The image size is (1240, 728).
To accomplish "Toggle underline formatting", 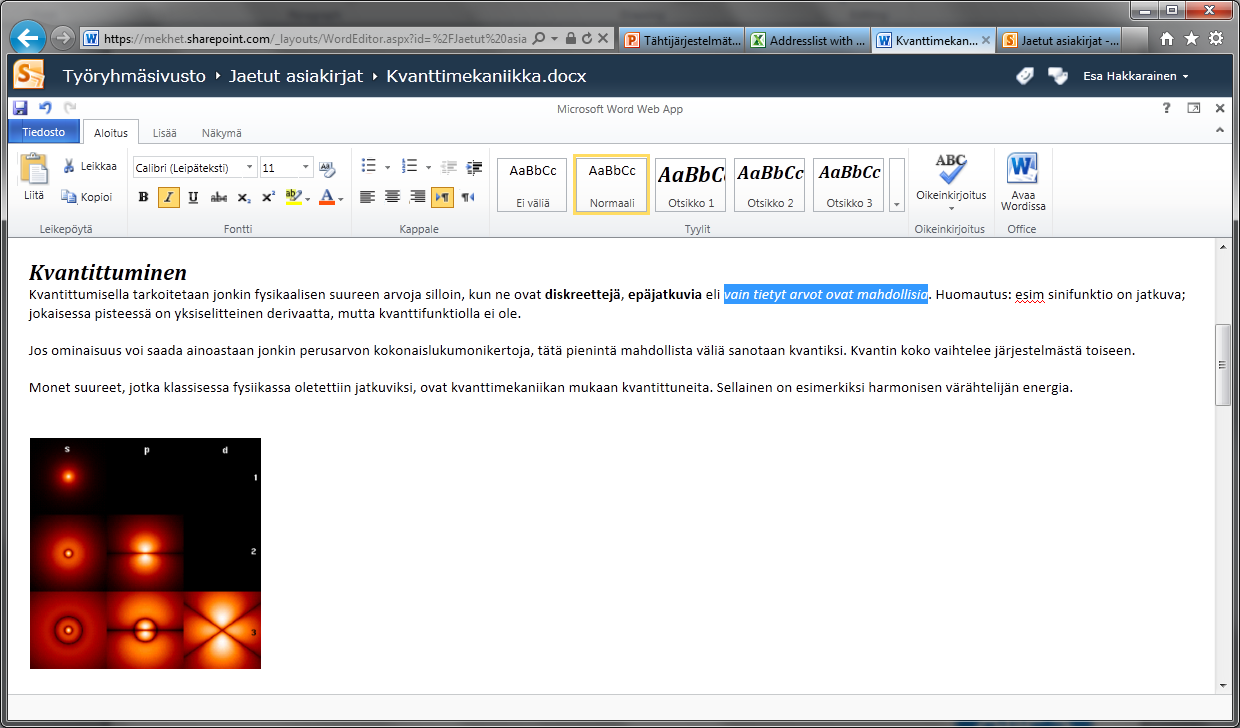I will pos(193,197).
